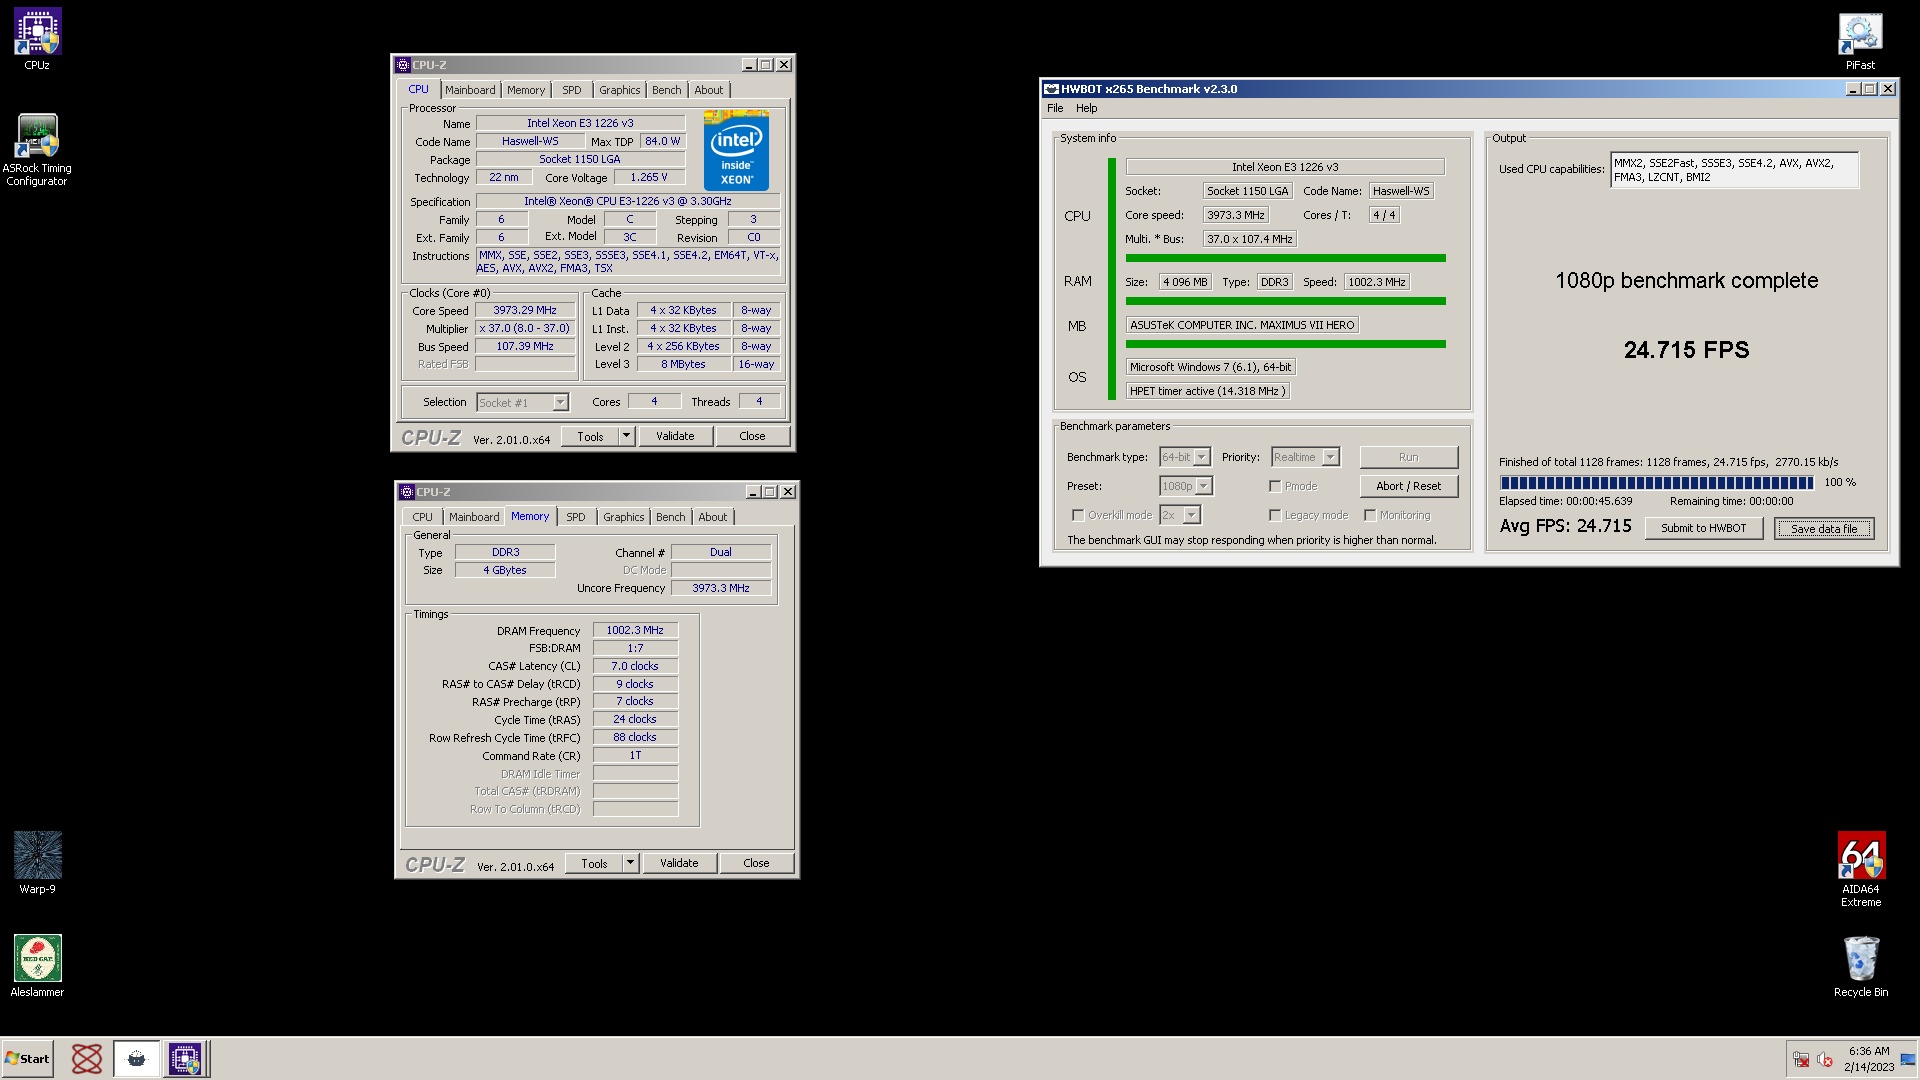Open the PiFast desktop shortcut

[x=1860, y=41]
